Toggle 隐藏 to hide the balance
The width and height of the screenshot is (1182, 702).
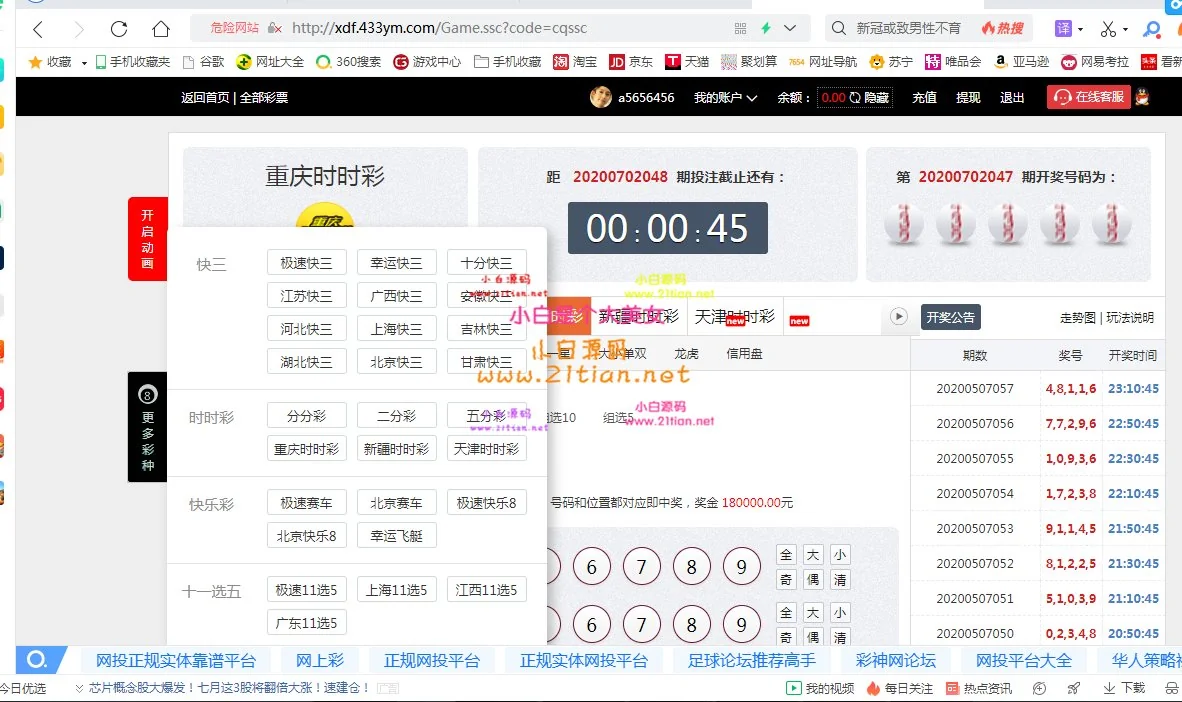[x=869, y=98]
